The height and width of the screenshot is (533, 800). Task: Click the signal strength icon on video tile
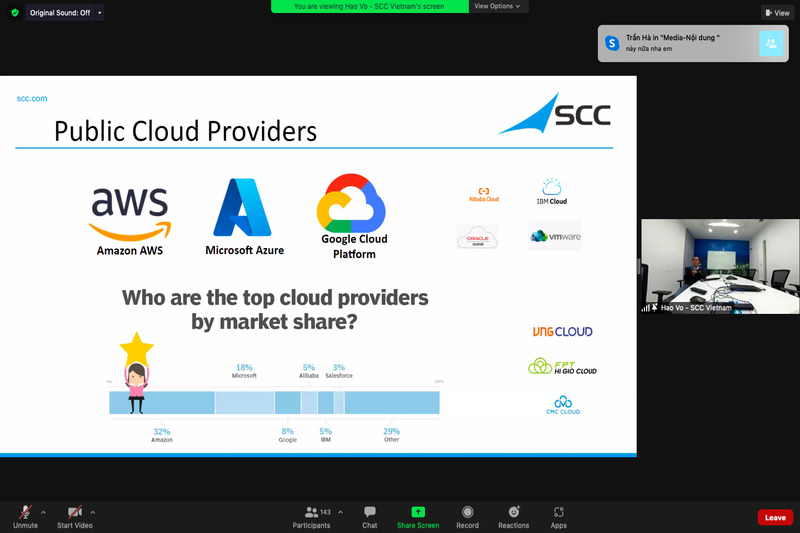[x=645, y=308]
